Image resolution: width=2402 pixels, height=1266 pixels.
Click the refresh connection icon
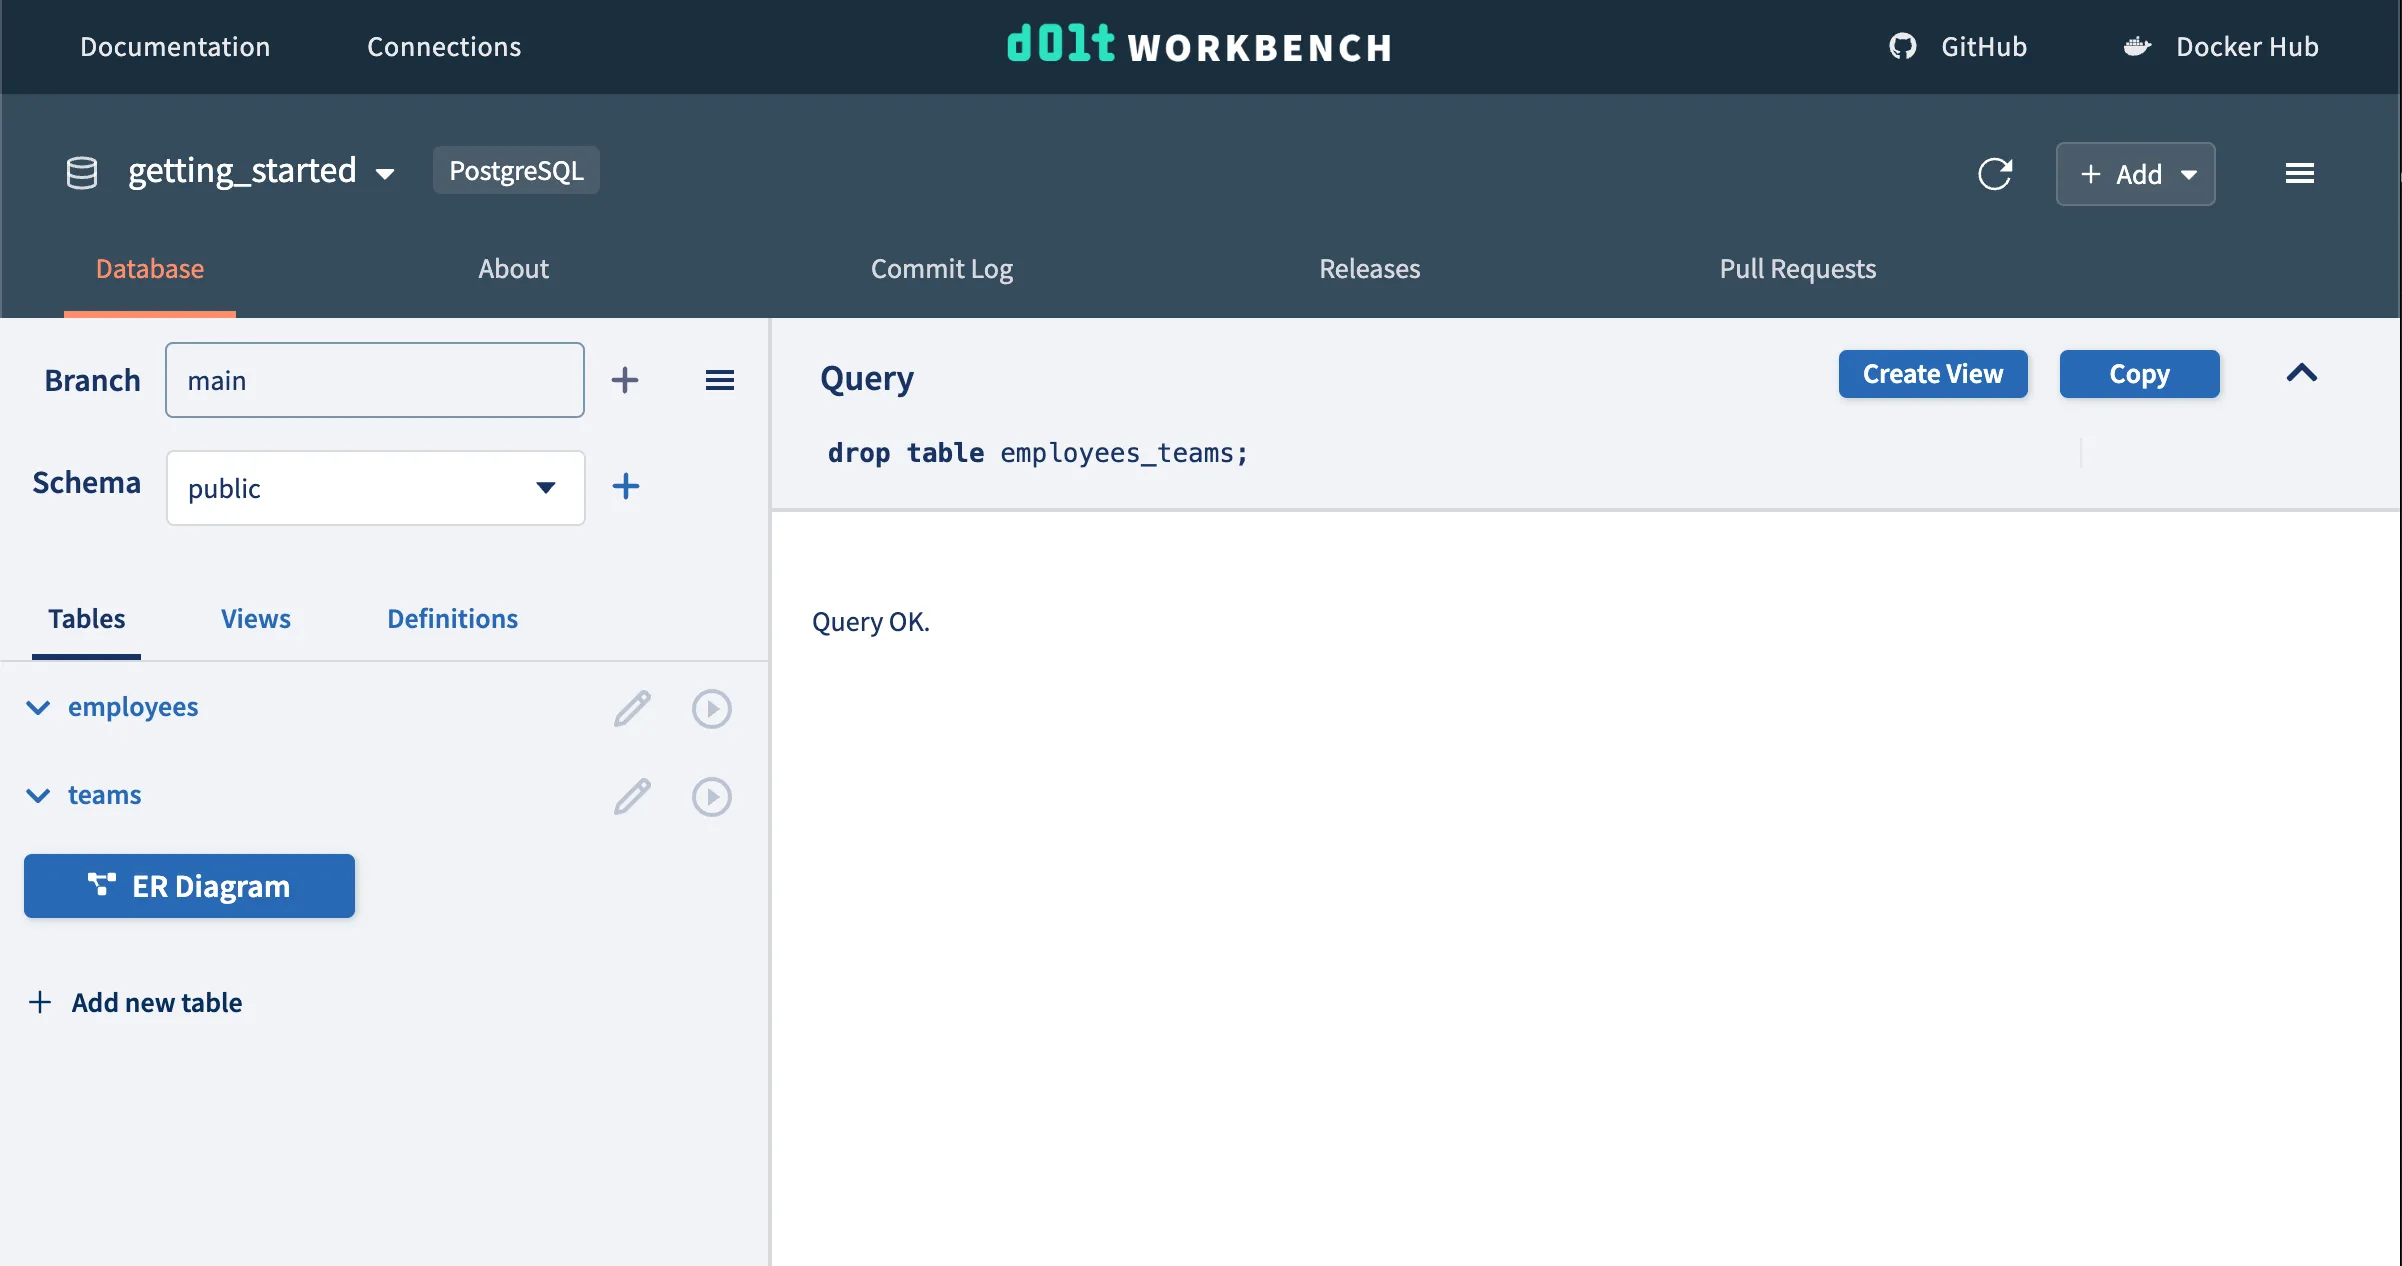click(x=1994, y=174)
